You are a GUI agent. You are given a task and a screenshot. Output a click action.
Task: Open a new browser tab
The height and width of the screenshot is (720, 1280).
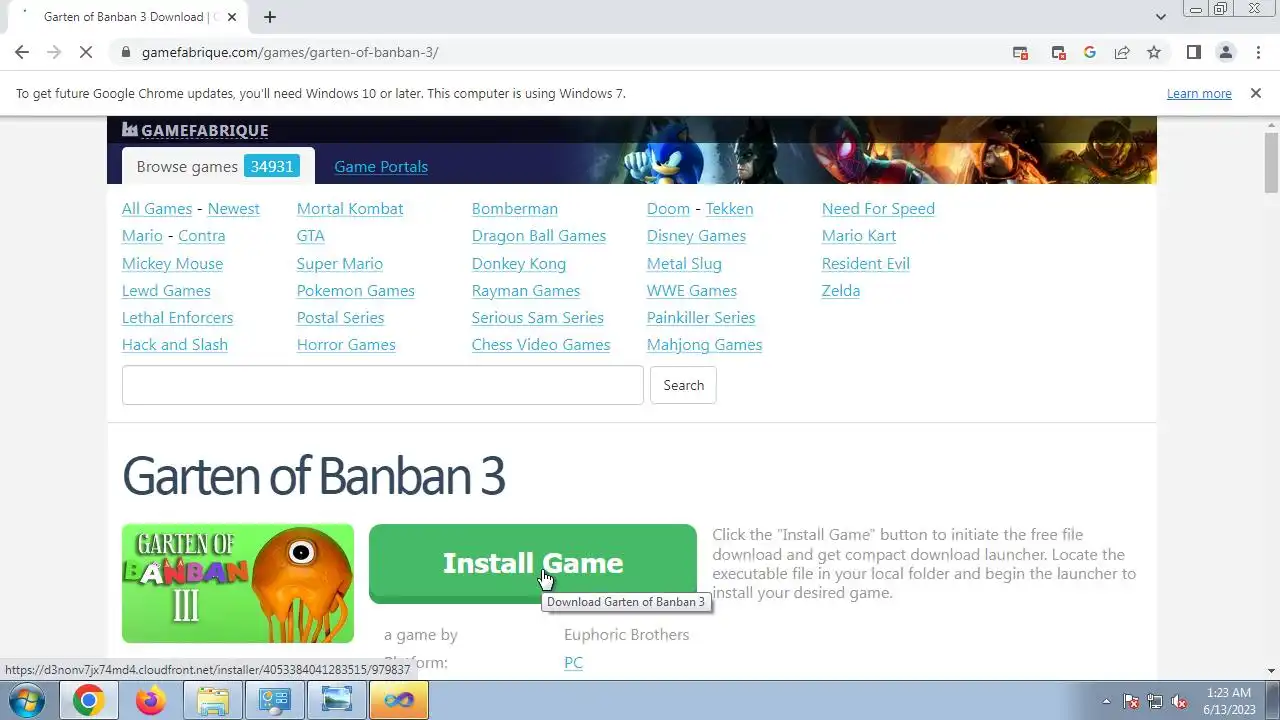270,17
